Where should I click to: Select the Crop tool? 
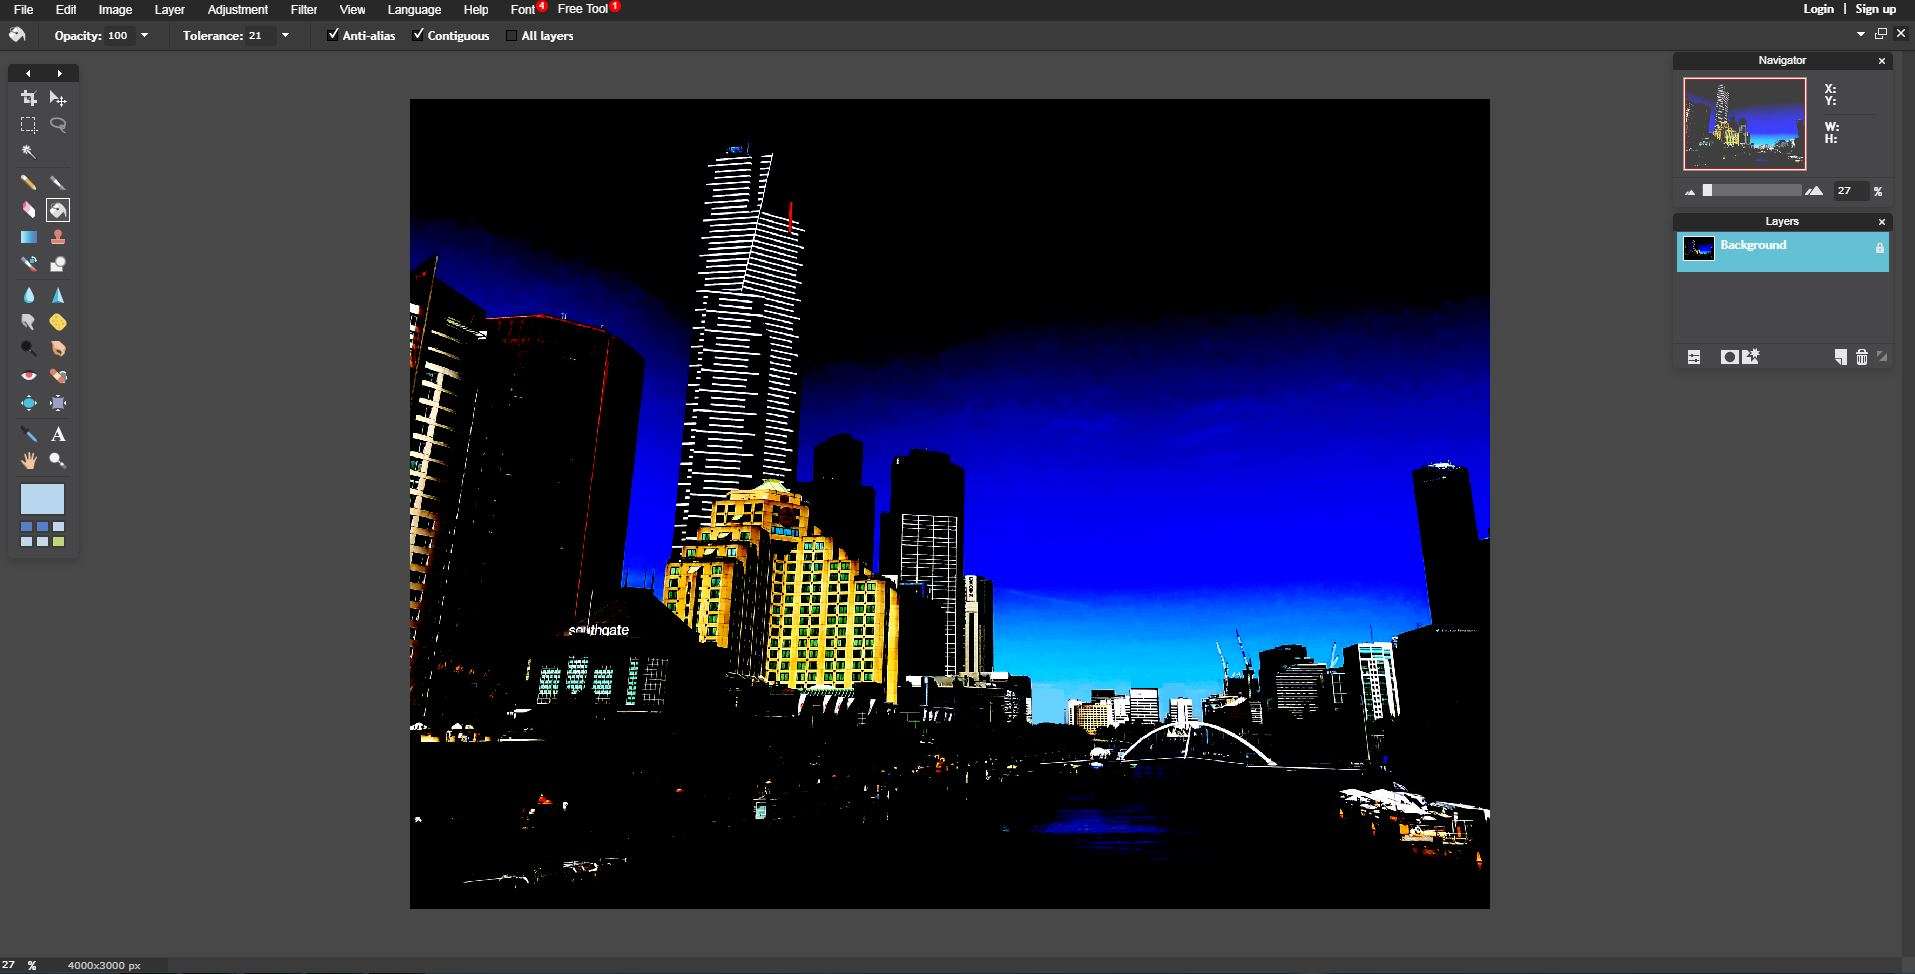click(x=28, y=98)
